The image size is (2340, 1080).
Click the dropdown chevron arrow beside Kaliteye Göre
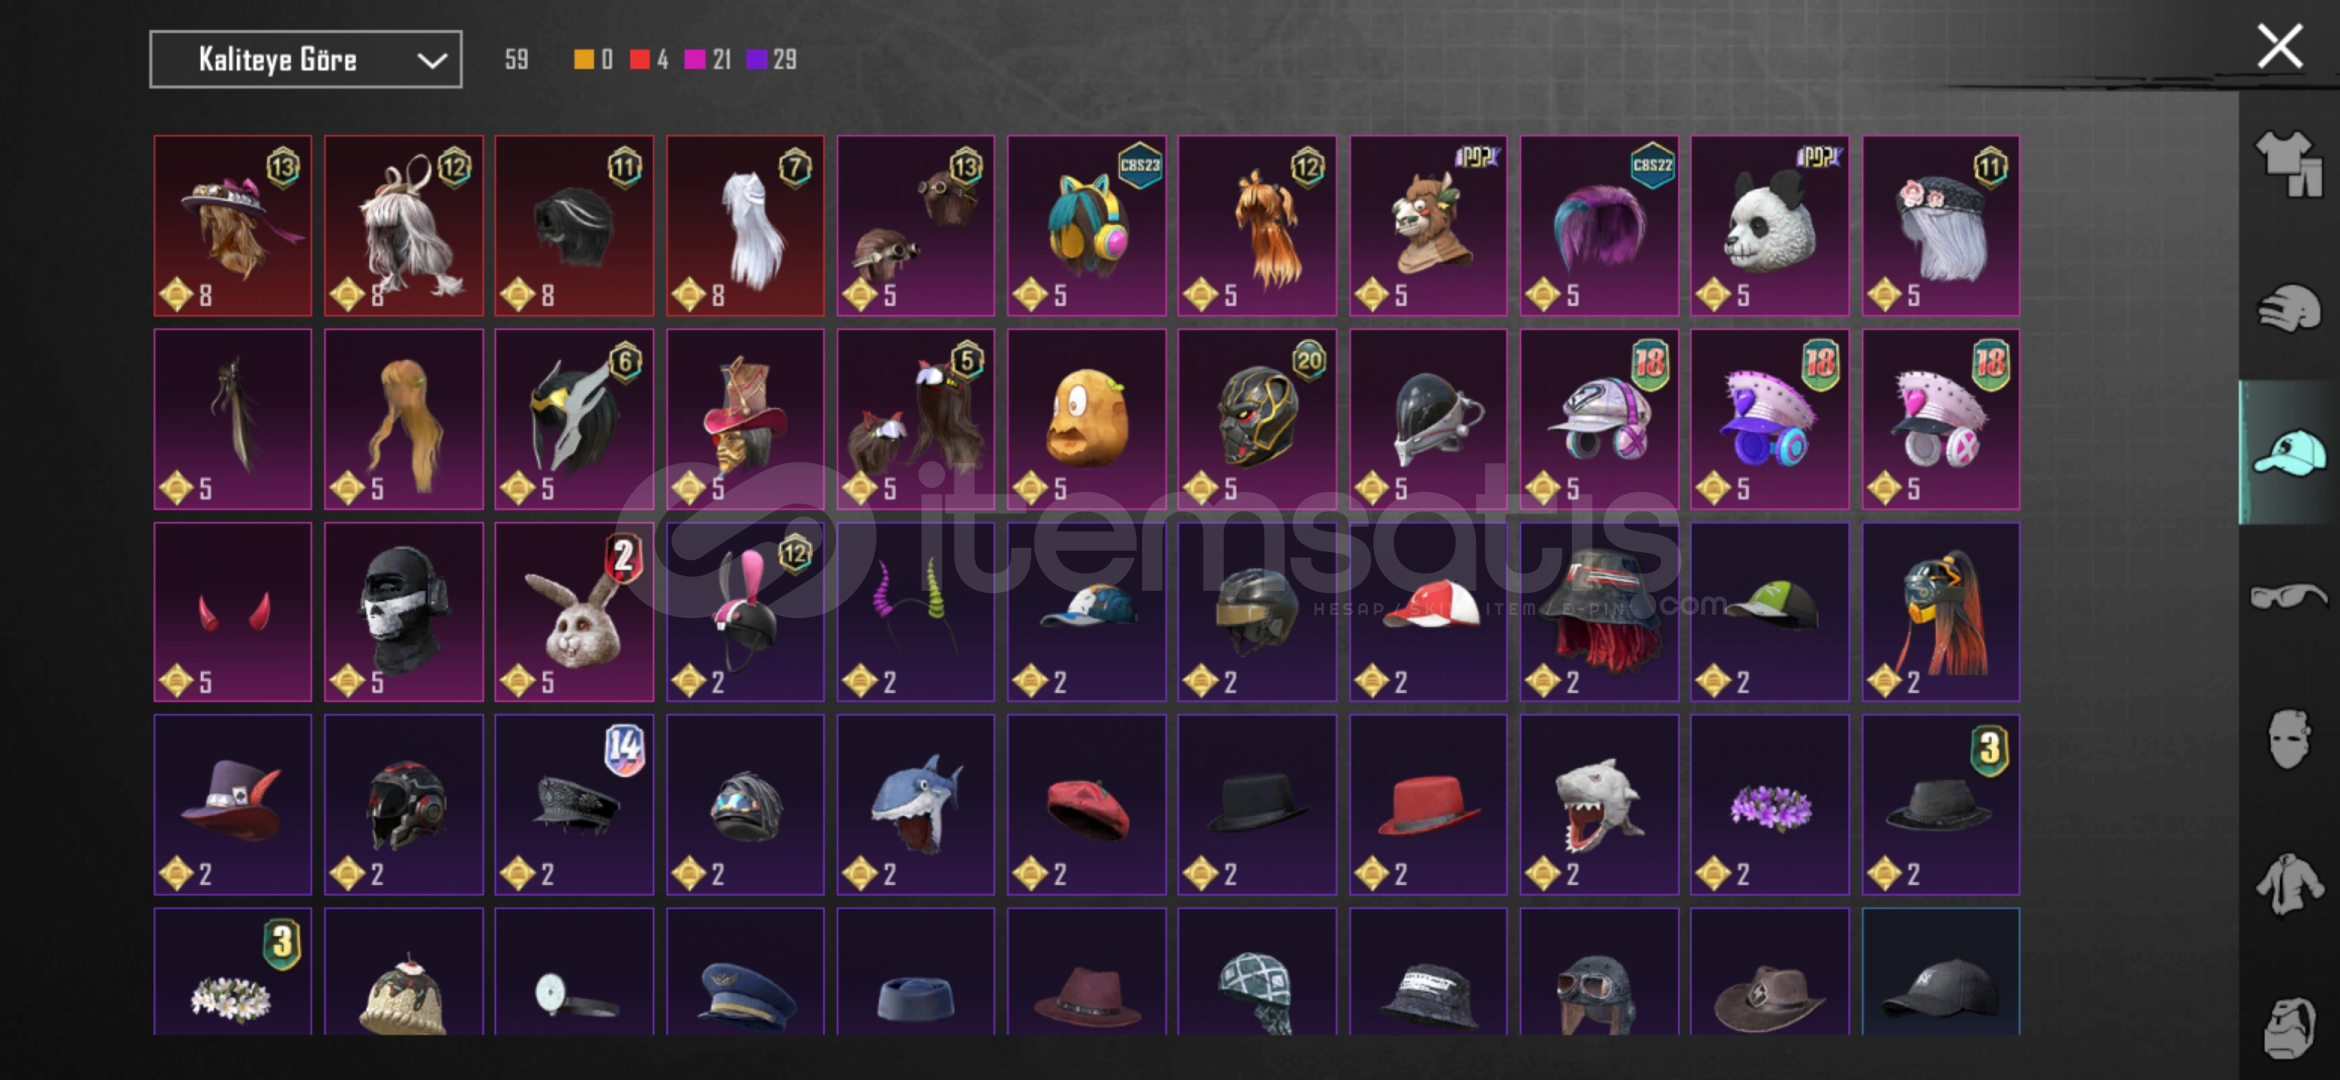click(x=432, y=60)
